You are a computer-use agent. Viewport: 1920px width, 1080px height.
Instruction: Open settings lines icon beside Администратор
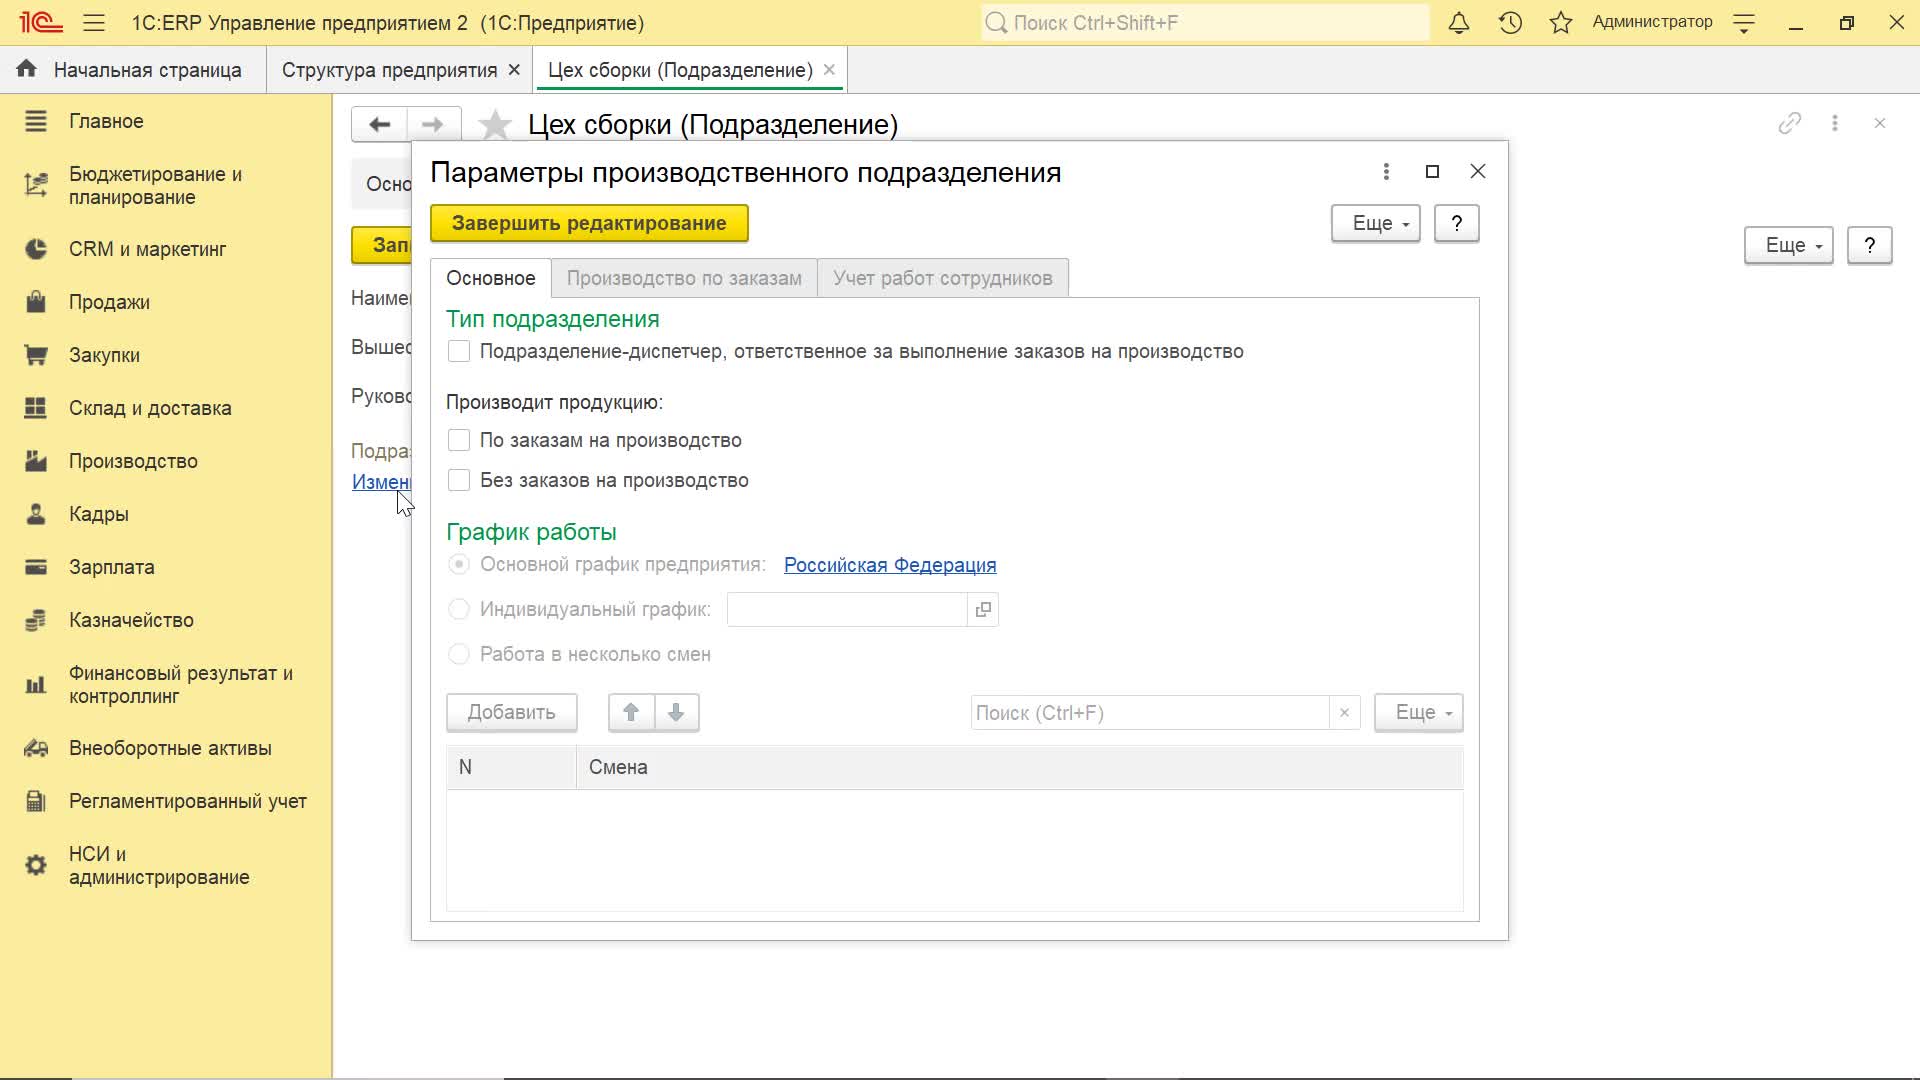pos(1744,22)
